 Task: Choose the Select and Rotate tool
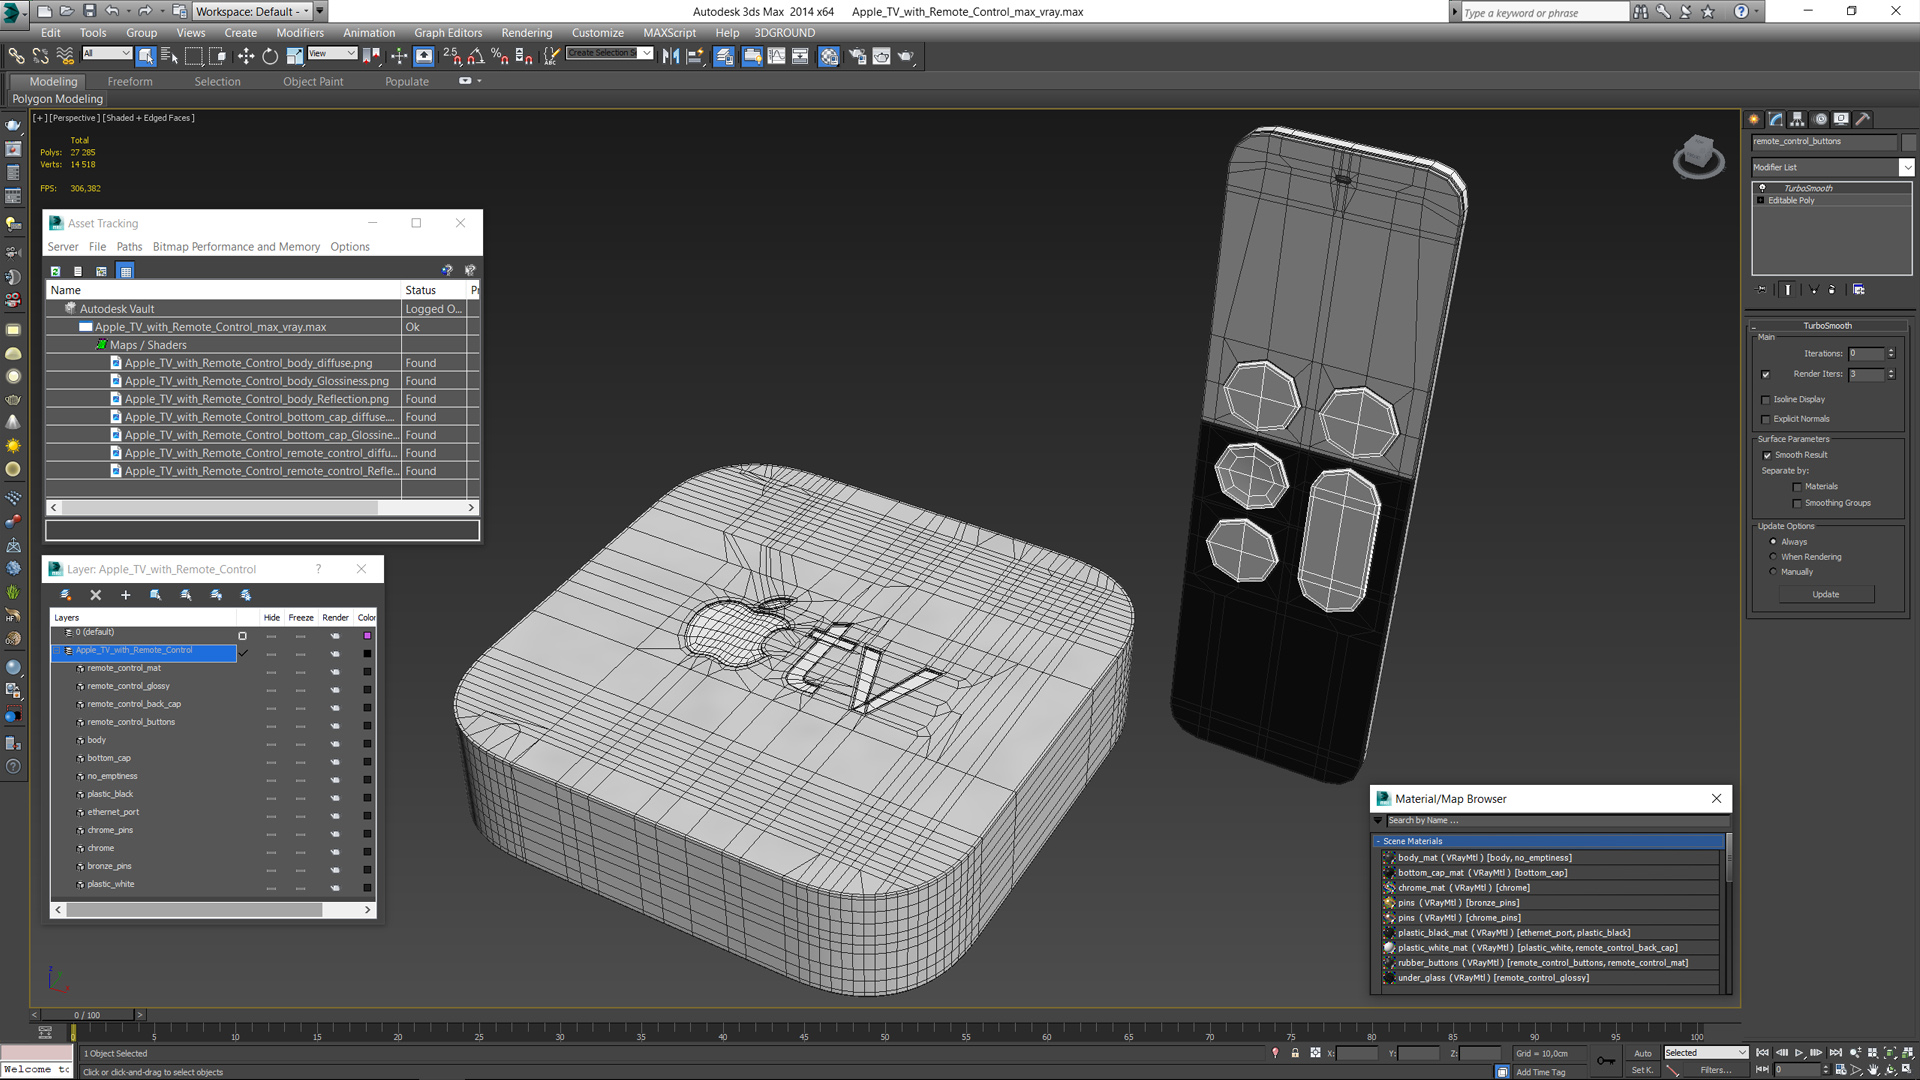click(270, 56)
